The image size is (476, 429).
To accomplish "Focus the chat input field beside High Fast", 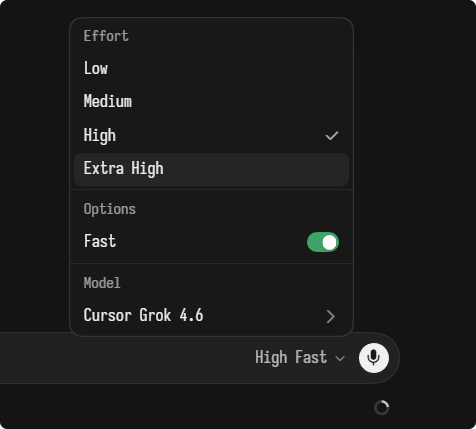I will (x=123, y=358).
